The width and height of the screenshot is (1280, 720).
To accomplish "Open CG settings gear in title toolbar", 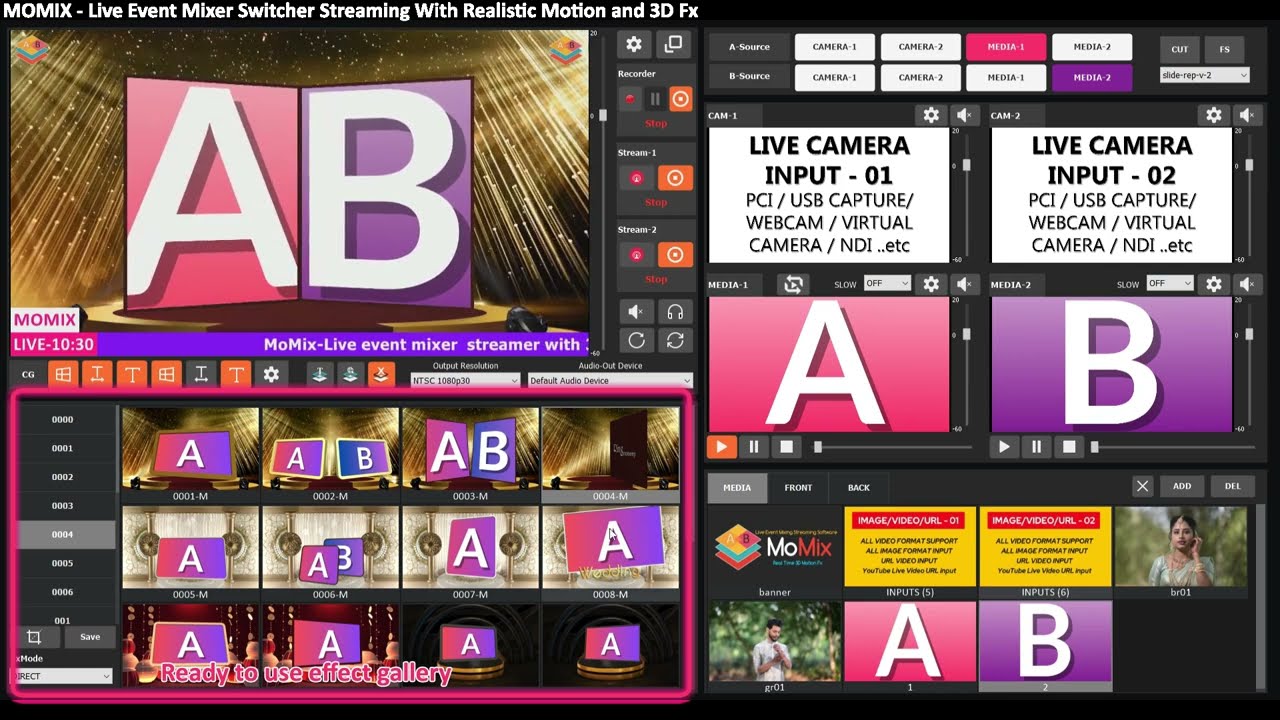I will pos(271,375).
